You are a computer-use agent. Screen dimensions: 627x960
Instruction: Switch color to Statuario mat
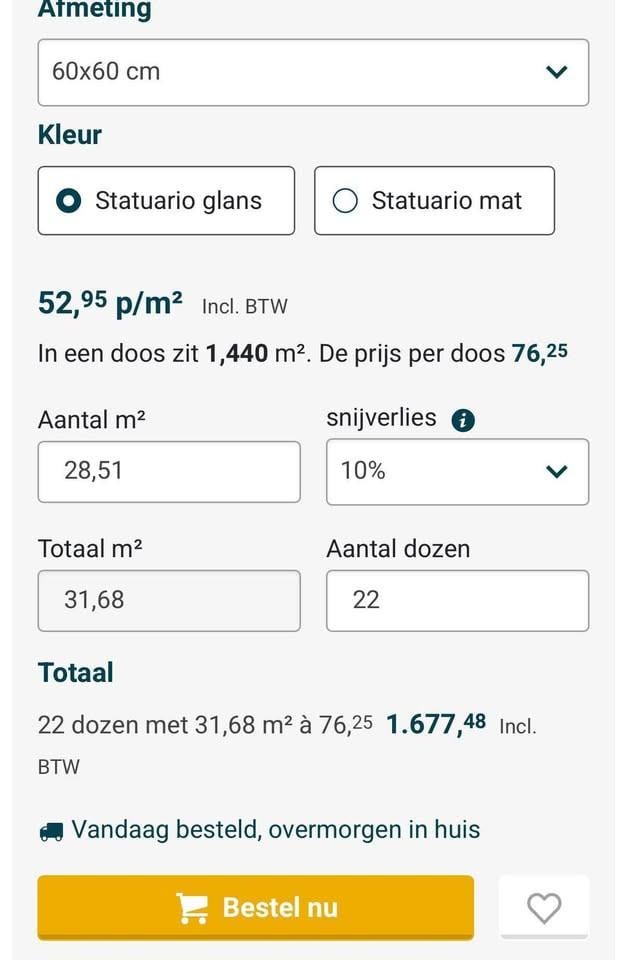point(434,200)
